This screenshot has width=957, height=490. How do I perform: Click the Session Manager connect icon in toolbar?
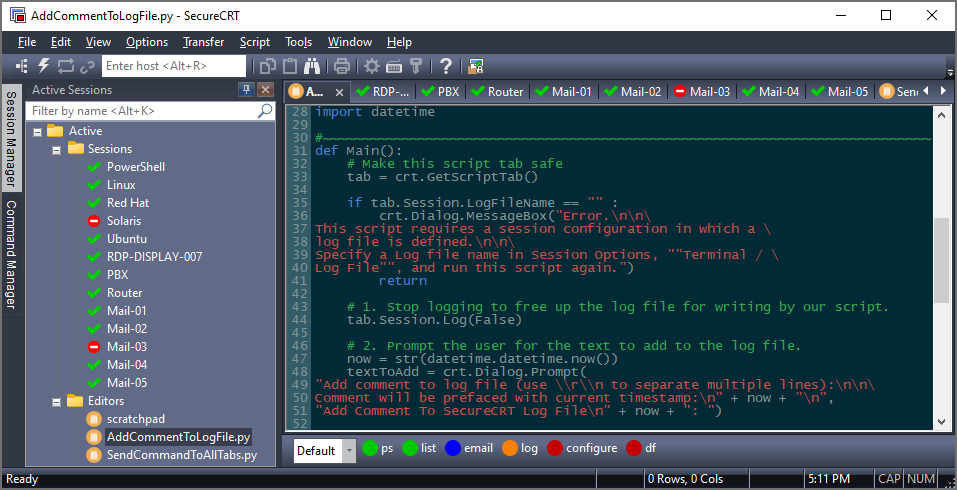pyautogui.click(x=23, y=66)
